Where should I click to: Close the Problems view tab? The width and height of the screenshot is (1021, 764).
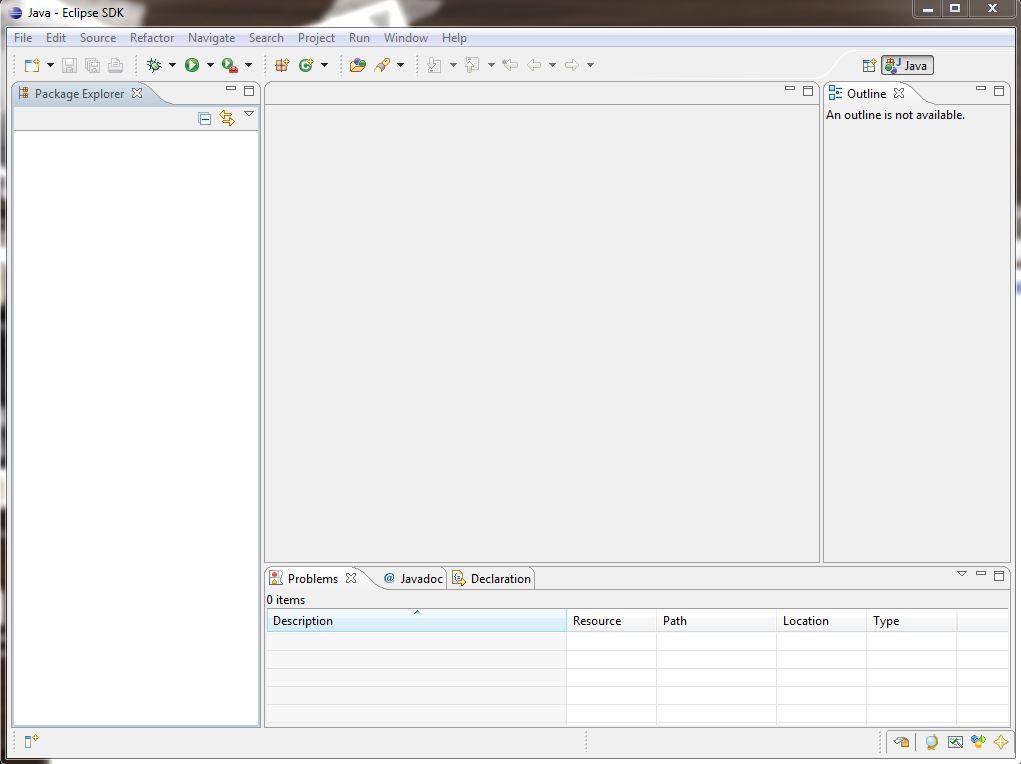[351, 578]
